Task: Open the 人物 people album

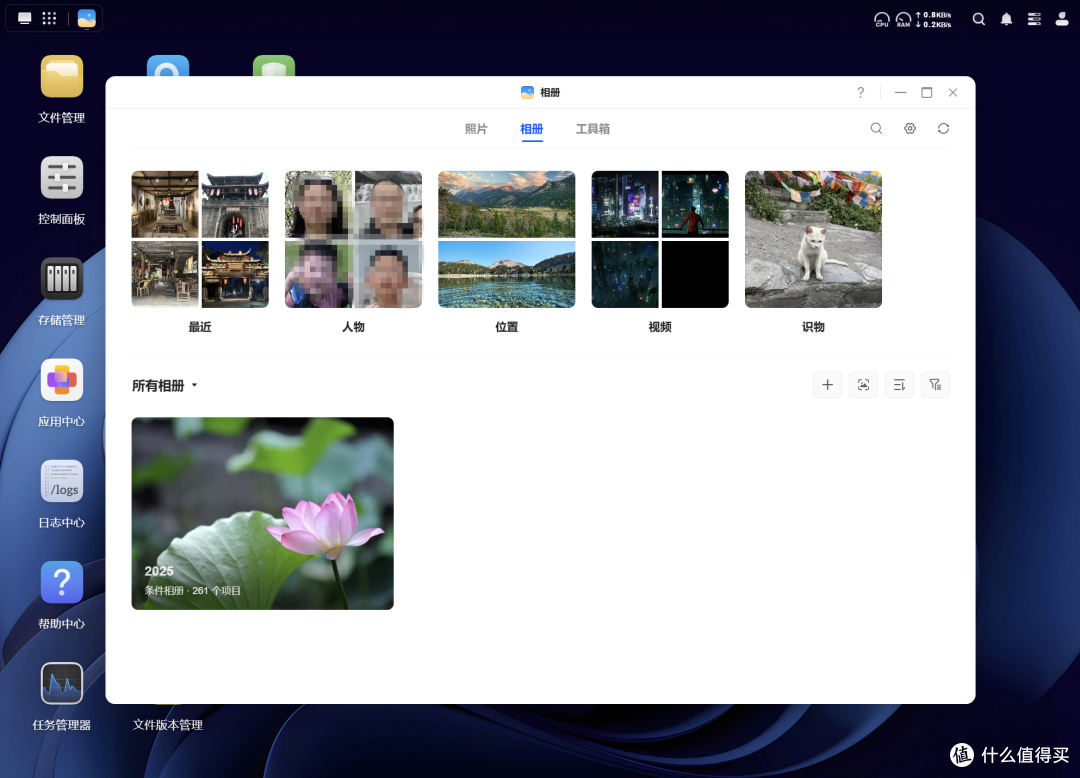Action: 353,239
